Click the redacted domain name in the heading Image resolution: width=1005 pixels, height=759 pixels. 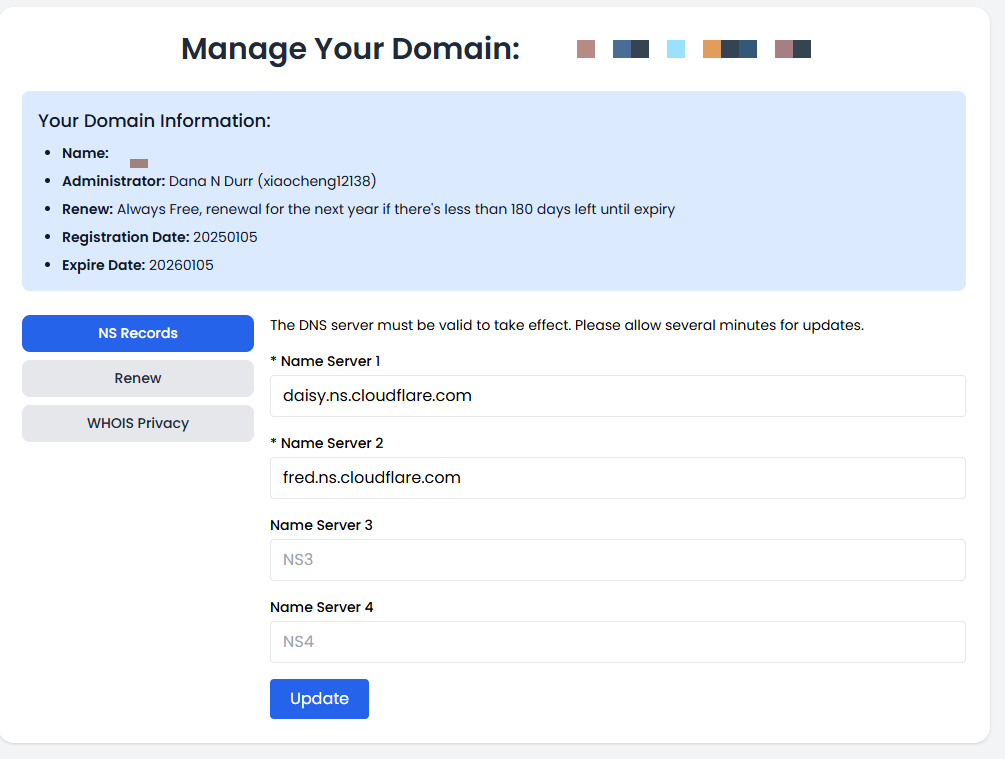coord(693,49)
